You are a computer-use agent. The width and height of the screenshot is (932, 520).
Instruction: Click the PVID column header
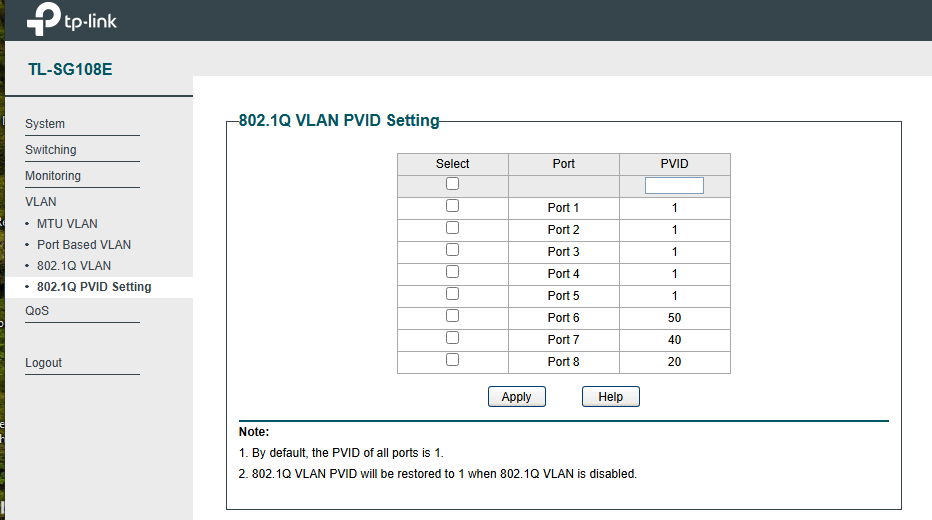[675, 164]
